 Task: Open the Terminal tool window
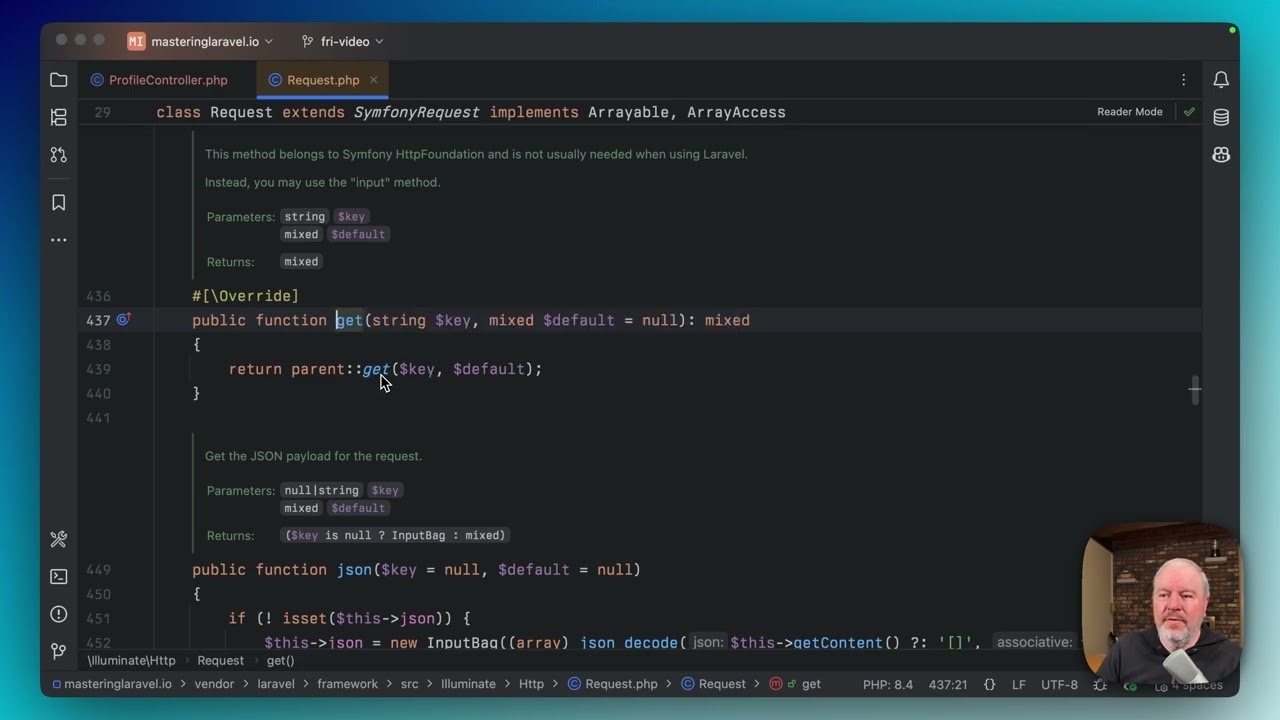pos(59,576)
